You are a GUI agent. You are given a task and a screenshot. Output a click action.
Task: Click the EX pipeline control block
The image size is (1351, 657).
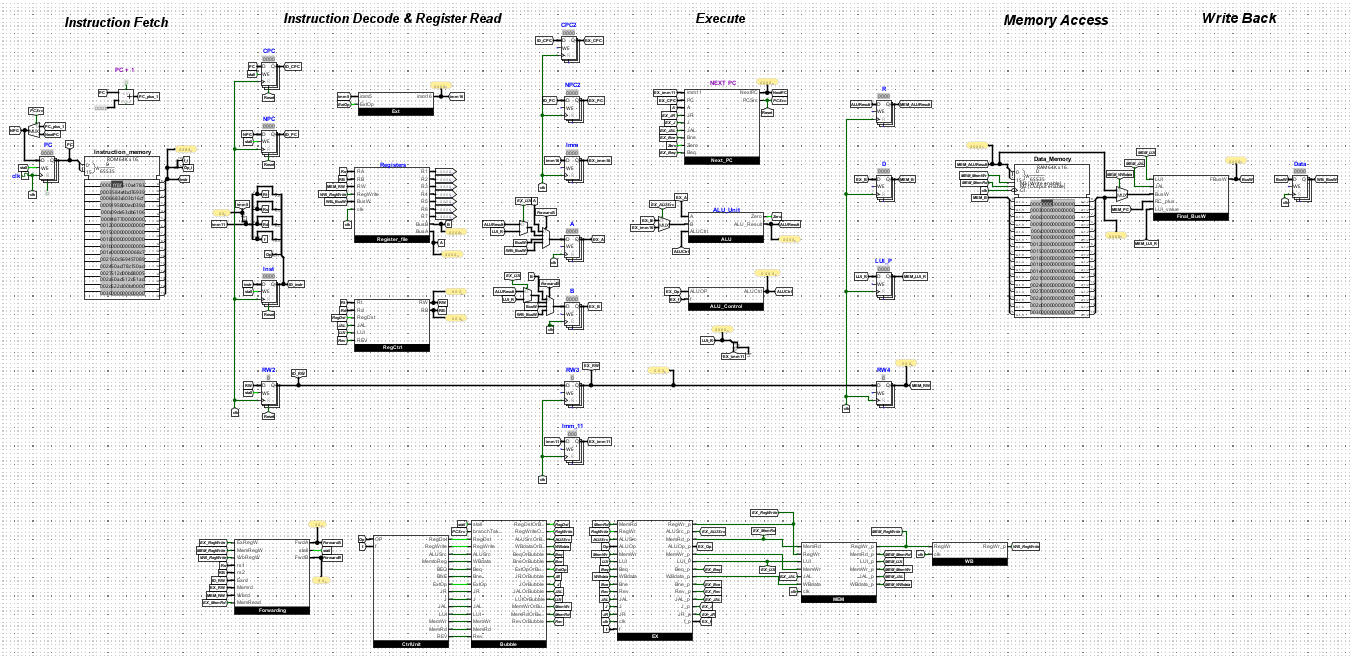[x=655, y=580]
